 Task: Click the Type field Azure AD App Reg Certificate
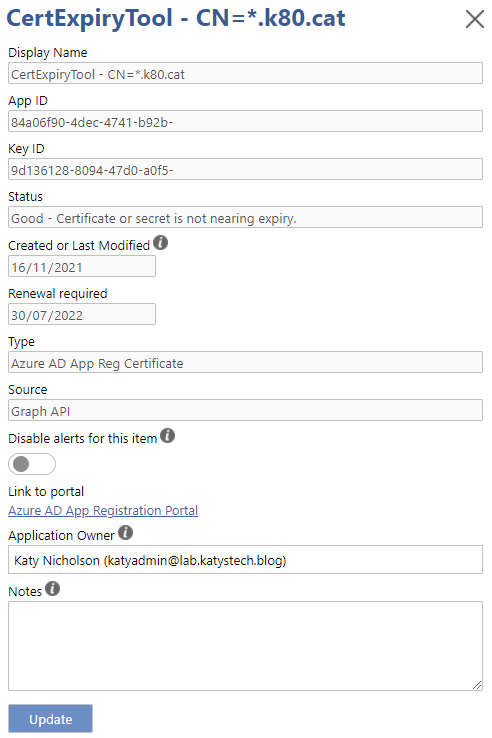pyautogui.click(x=245, y=362)
